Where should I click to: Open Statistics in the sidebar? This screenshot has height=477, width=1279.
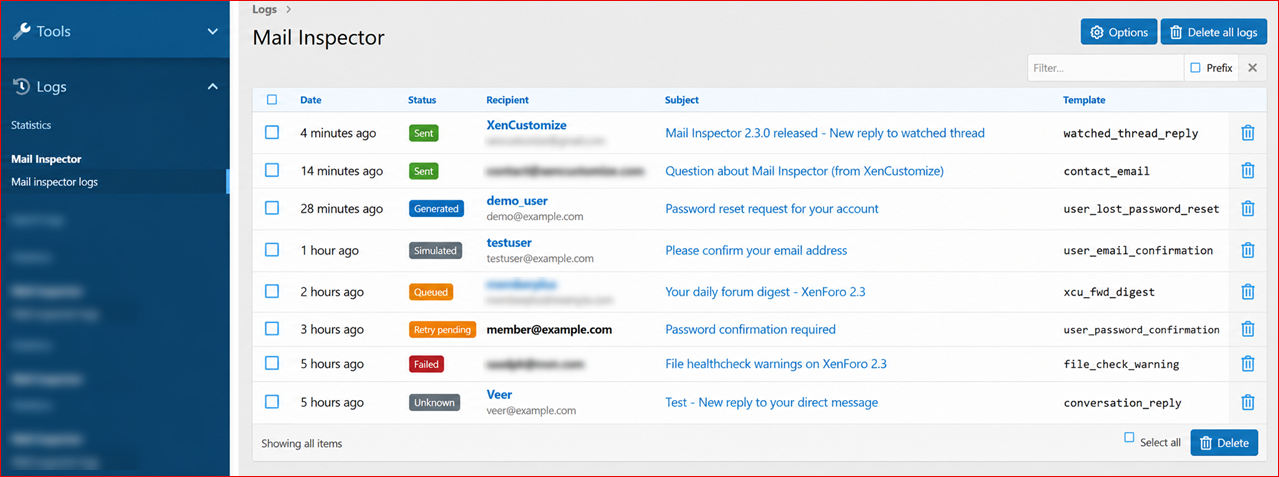pos(31,125)
